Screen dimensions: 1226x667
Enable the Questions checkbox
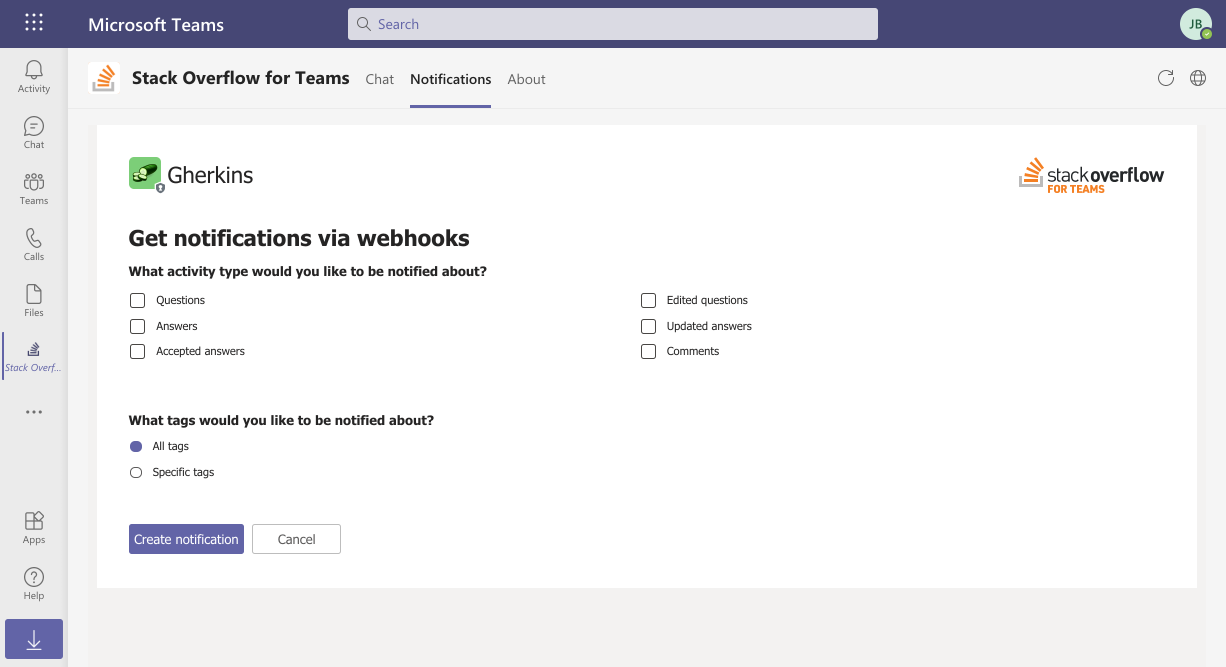pos(138,300)
